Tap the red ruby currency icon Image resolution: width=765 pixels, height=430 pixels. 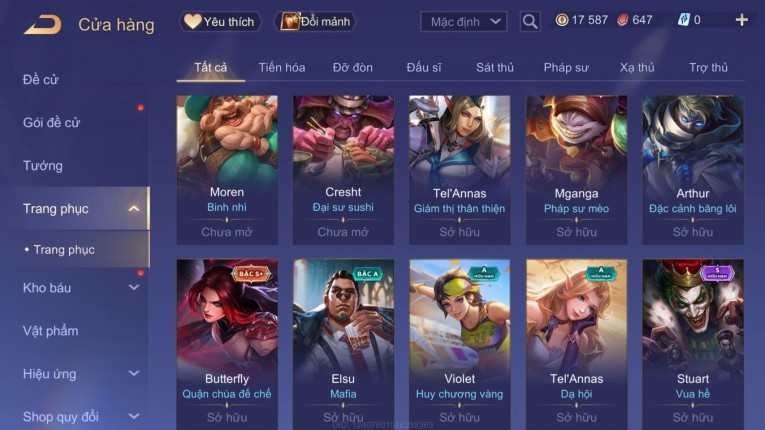[x=623, y=20]
